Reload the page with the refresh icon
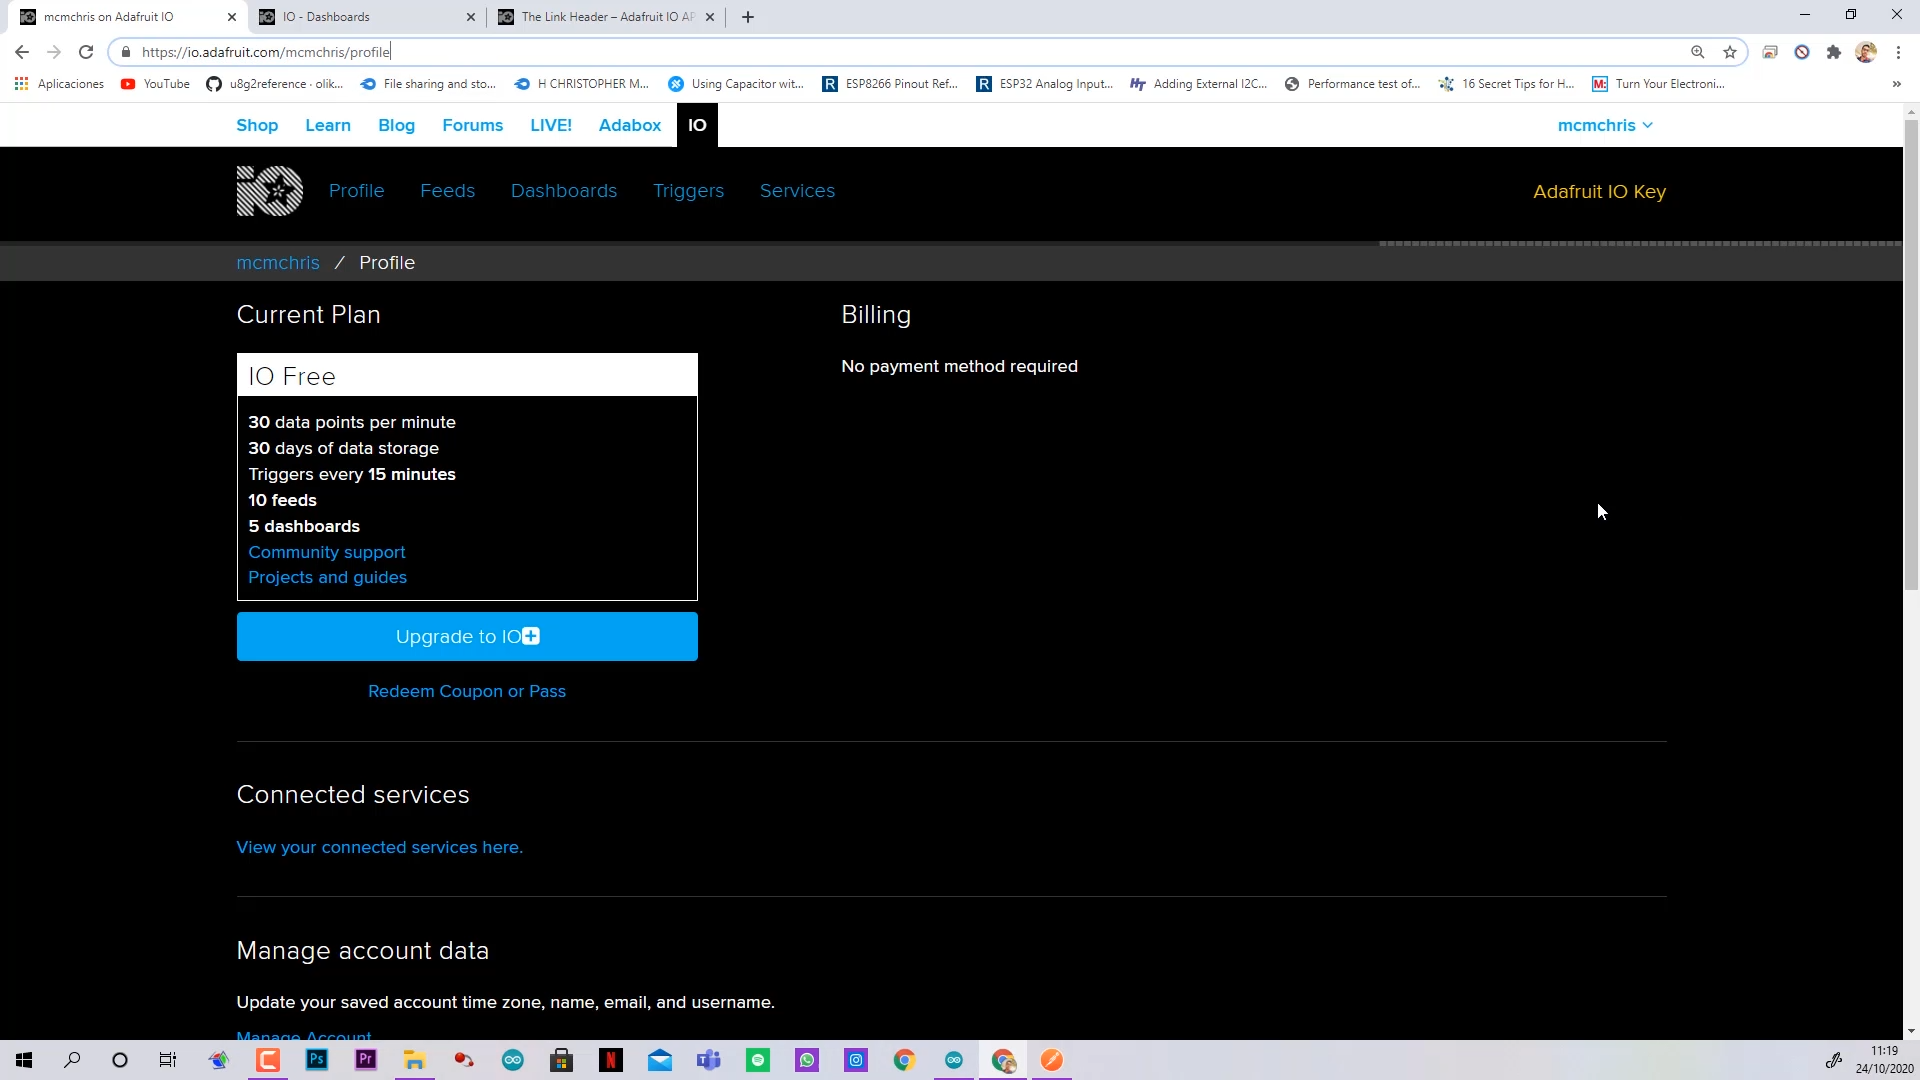 coord(86,52)
